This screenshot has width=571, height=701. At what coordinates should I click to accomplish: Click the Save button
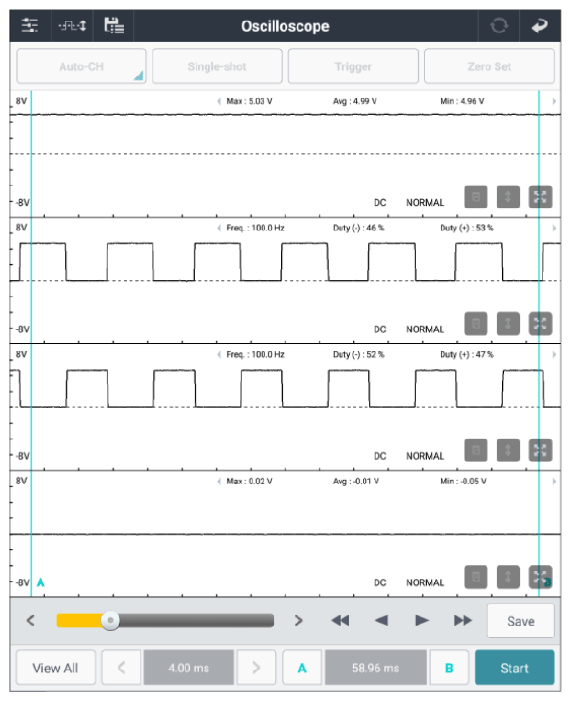[520, 621]
